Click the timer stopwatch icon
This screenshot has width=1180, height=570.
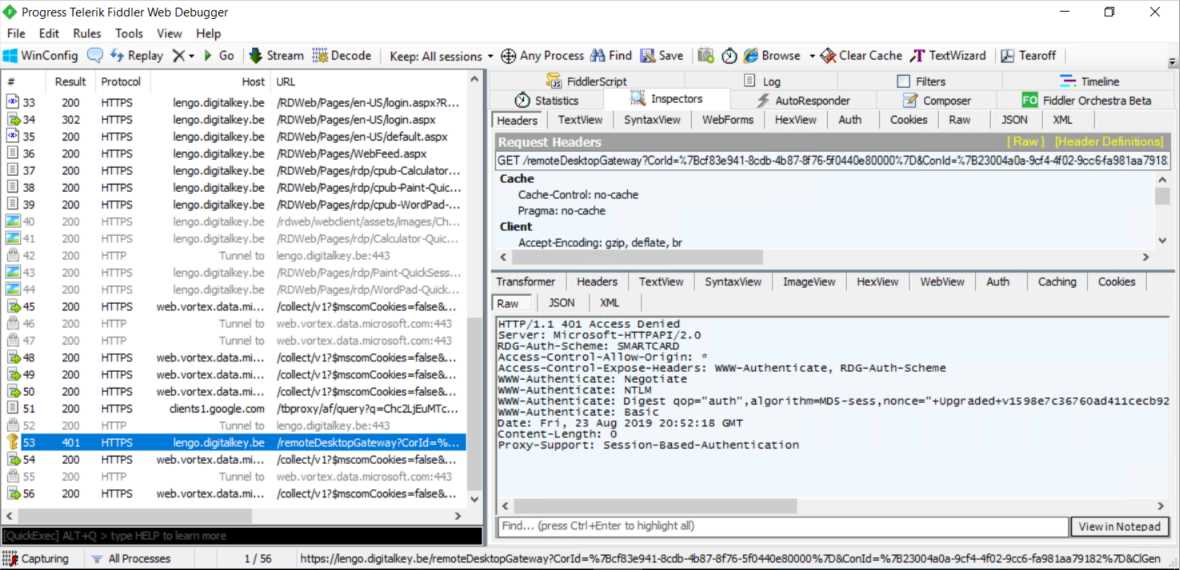pyautogui.click(x=729, y=56)
